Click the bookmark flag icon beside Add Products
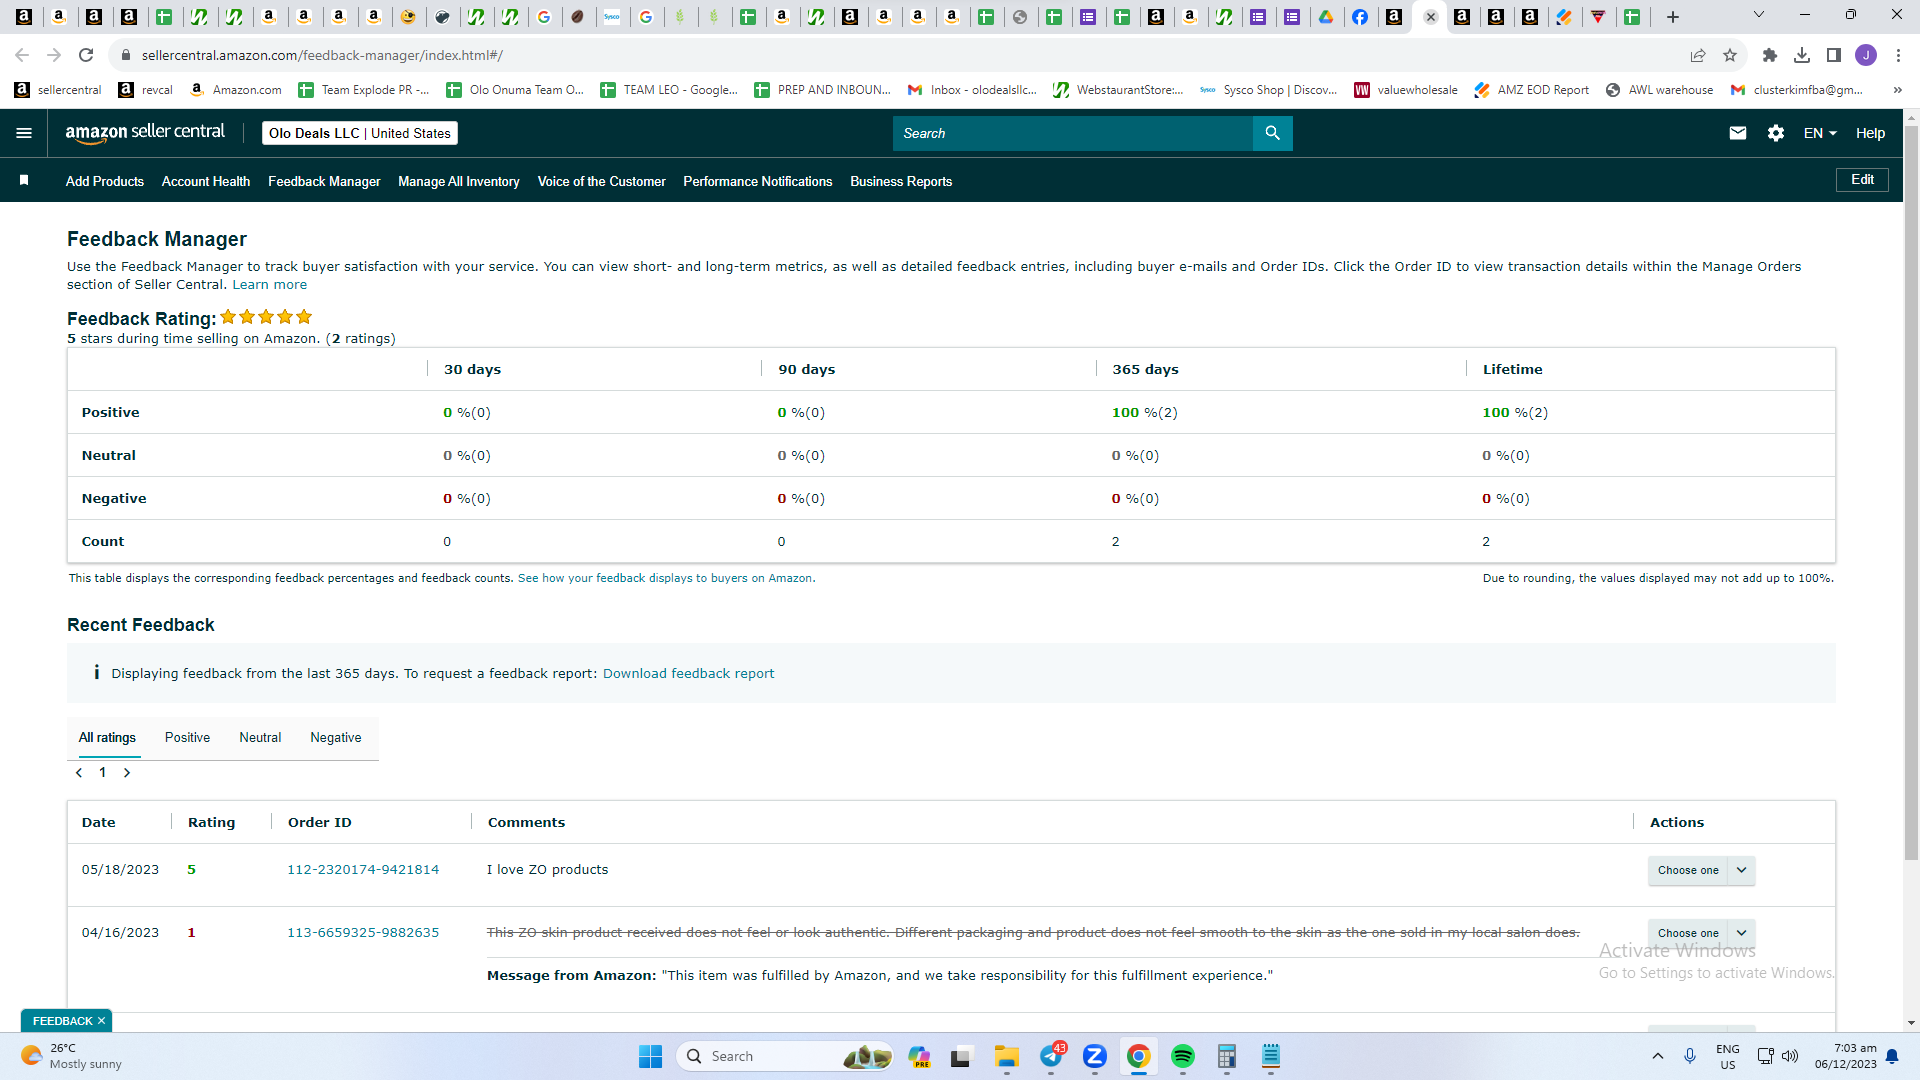Screen dimensions: 1920x1080 (x=24, y=180)
